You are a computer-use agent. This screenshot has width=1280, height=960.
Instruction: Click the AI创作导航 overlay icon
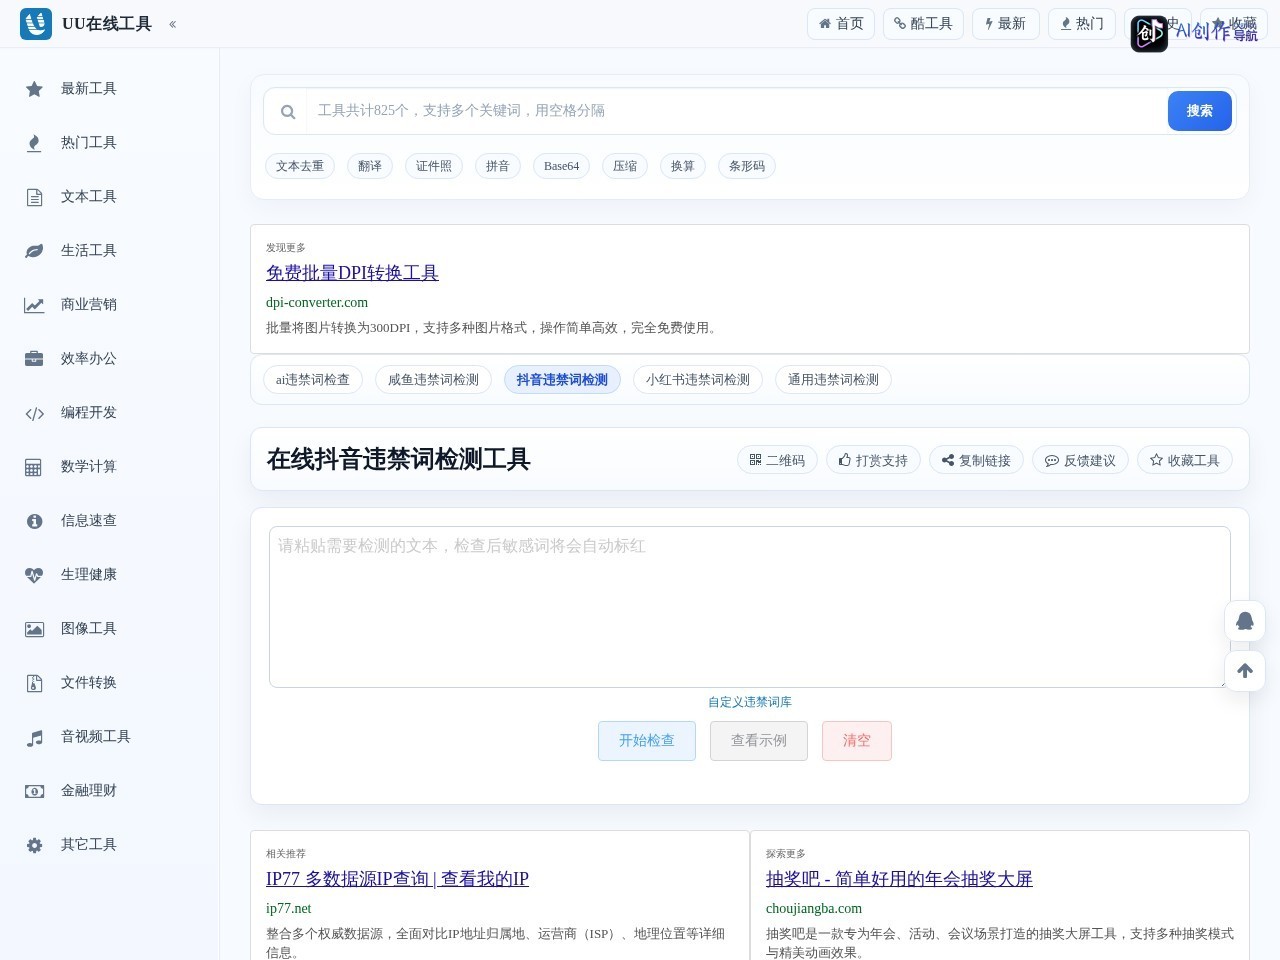pyautogui.click(x=1149, y=33)
